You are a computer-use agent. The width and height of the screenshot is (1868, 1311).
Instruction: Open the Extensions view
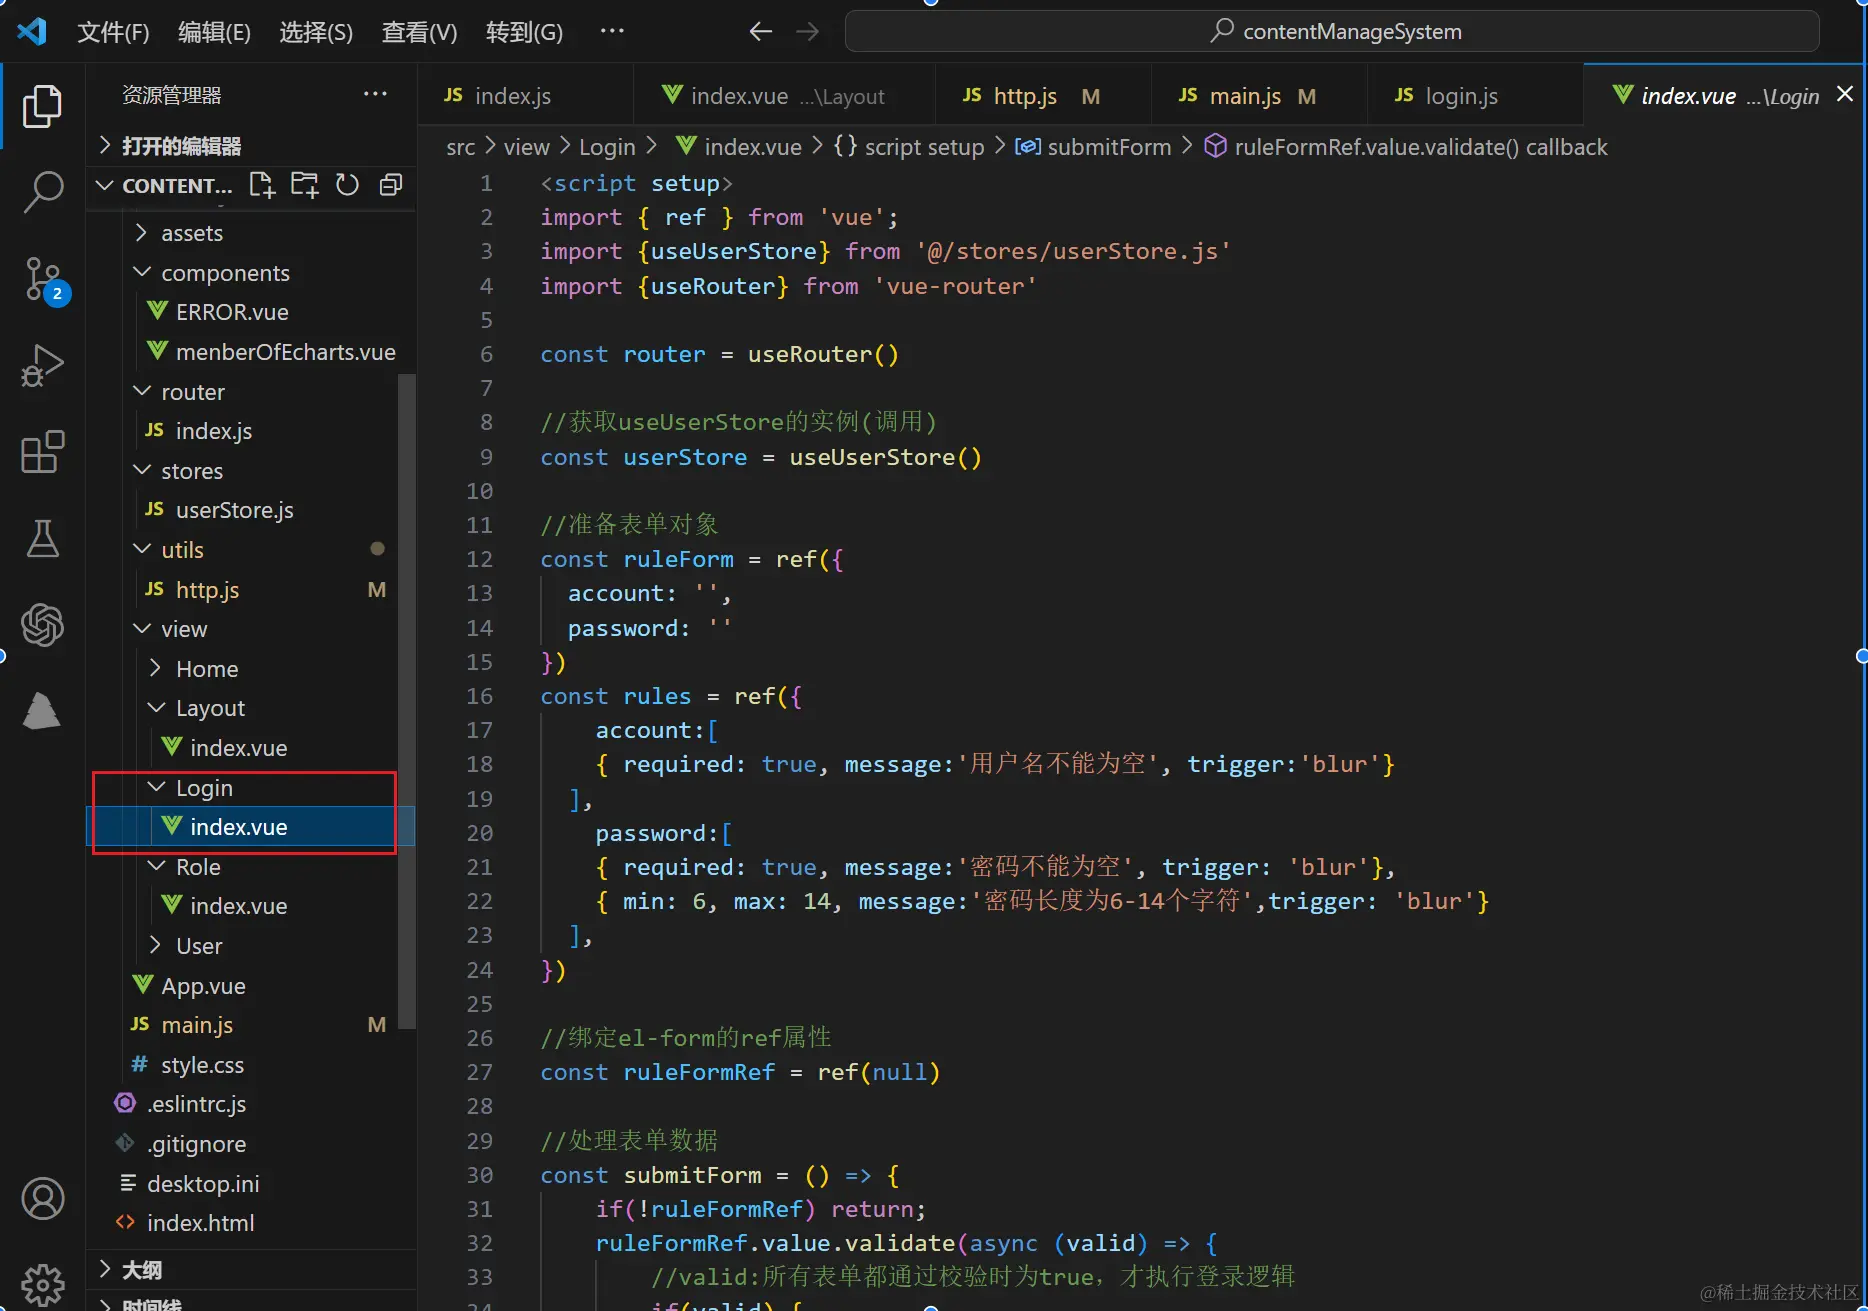[42, 452]
